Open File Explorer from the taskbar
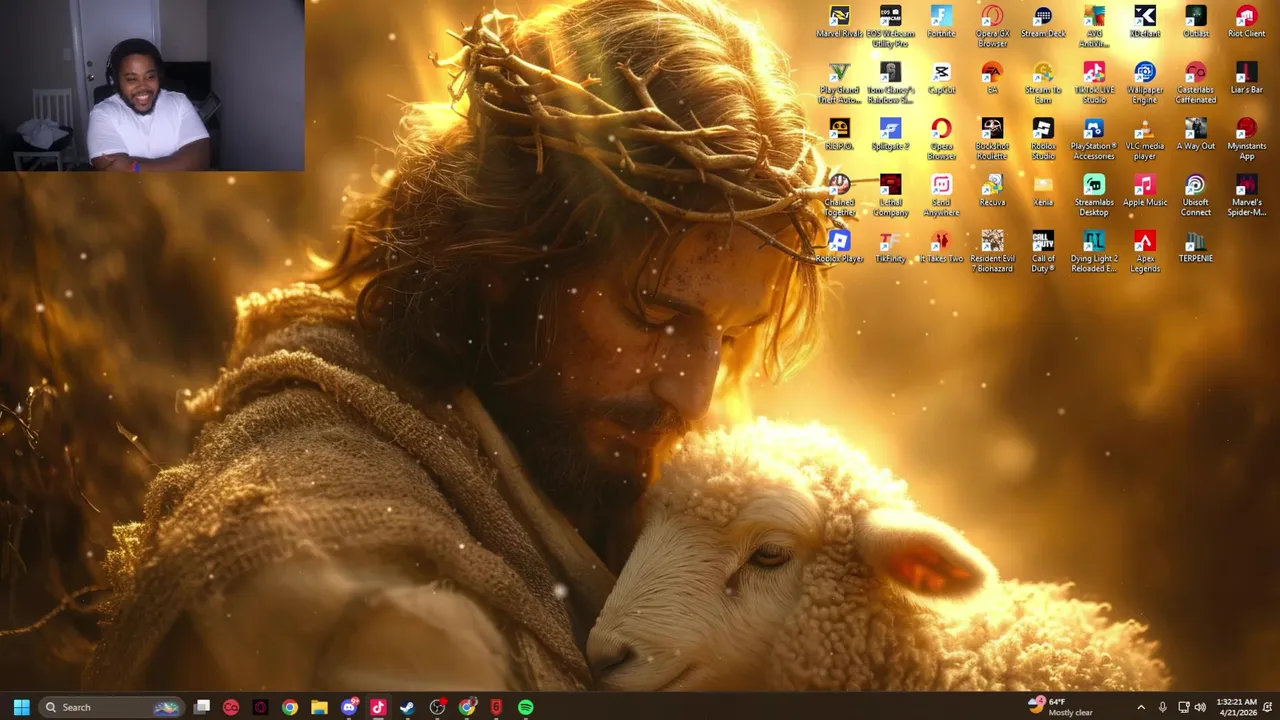This screenshot has width=1280, height=720. click(x=319, y=707)
